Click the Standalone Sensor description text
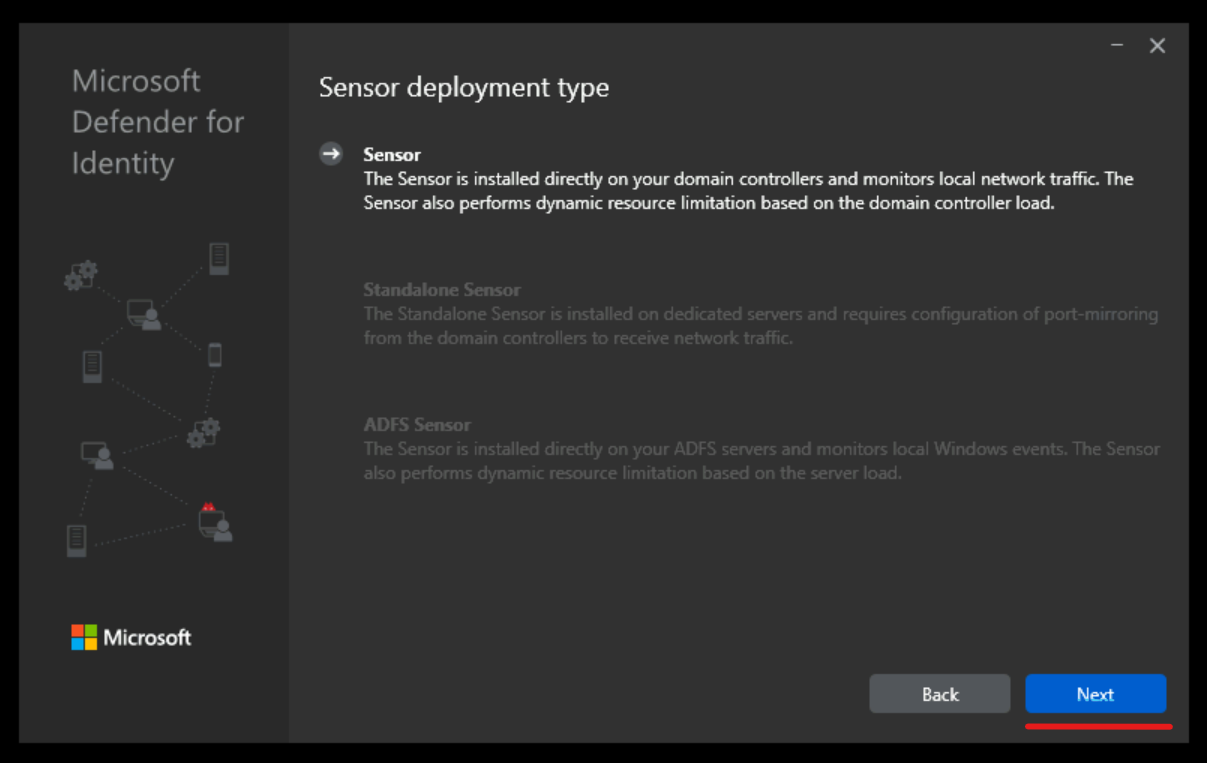This screenshot has width=1207, height=763. [761, 325]
